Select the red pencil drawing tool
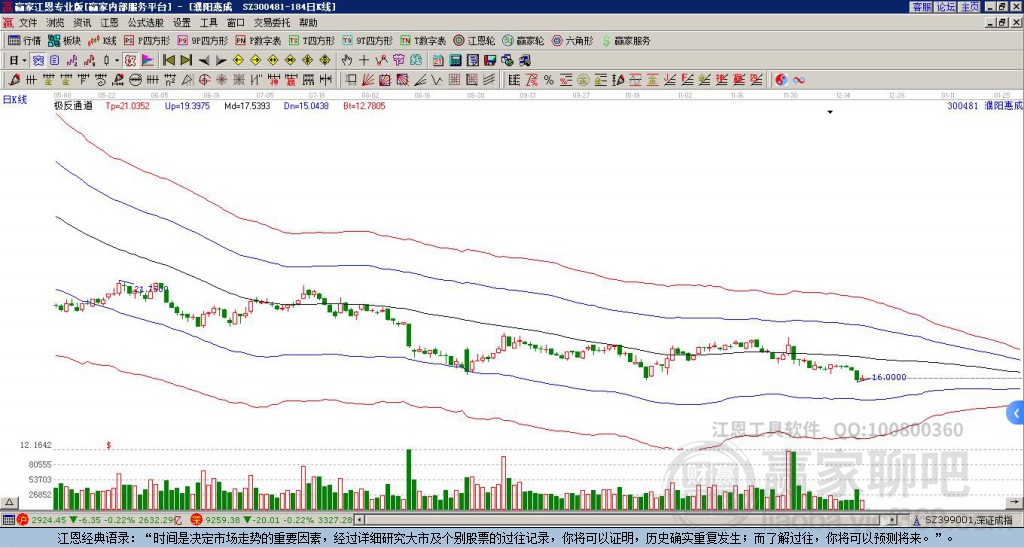 pyautogui.click(x=14, y=80)
